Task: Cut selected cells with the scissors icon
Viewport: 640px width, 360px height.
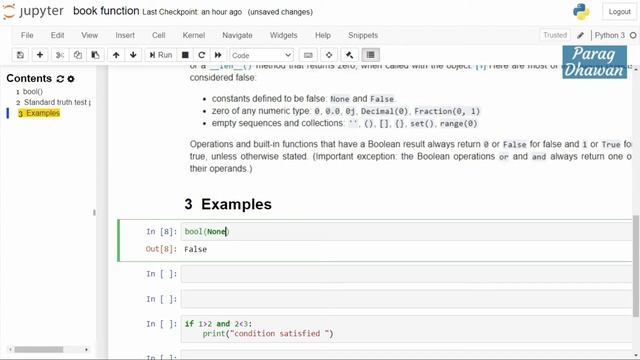Action: (x=60, y=55)
